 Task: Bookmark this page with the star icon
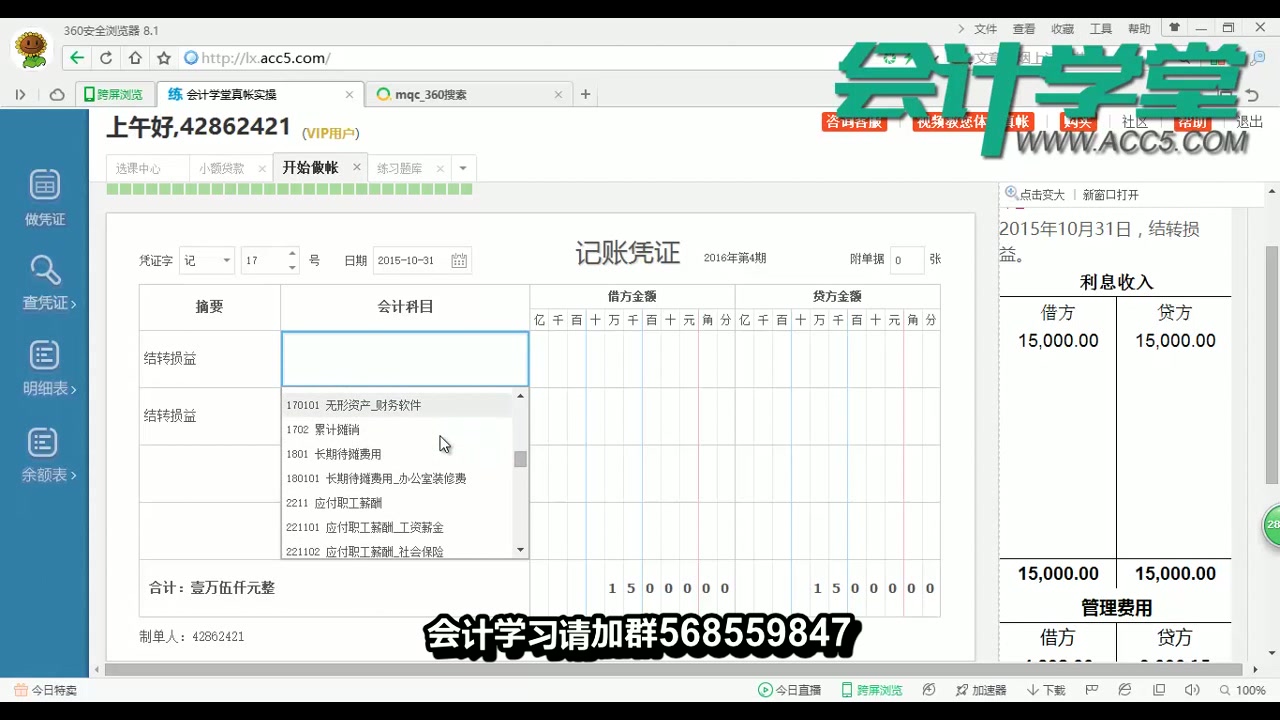click(x=164, y=58)
